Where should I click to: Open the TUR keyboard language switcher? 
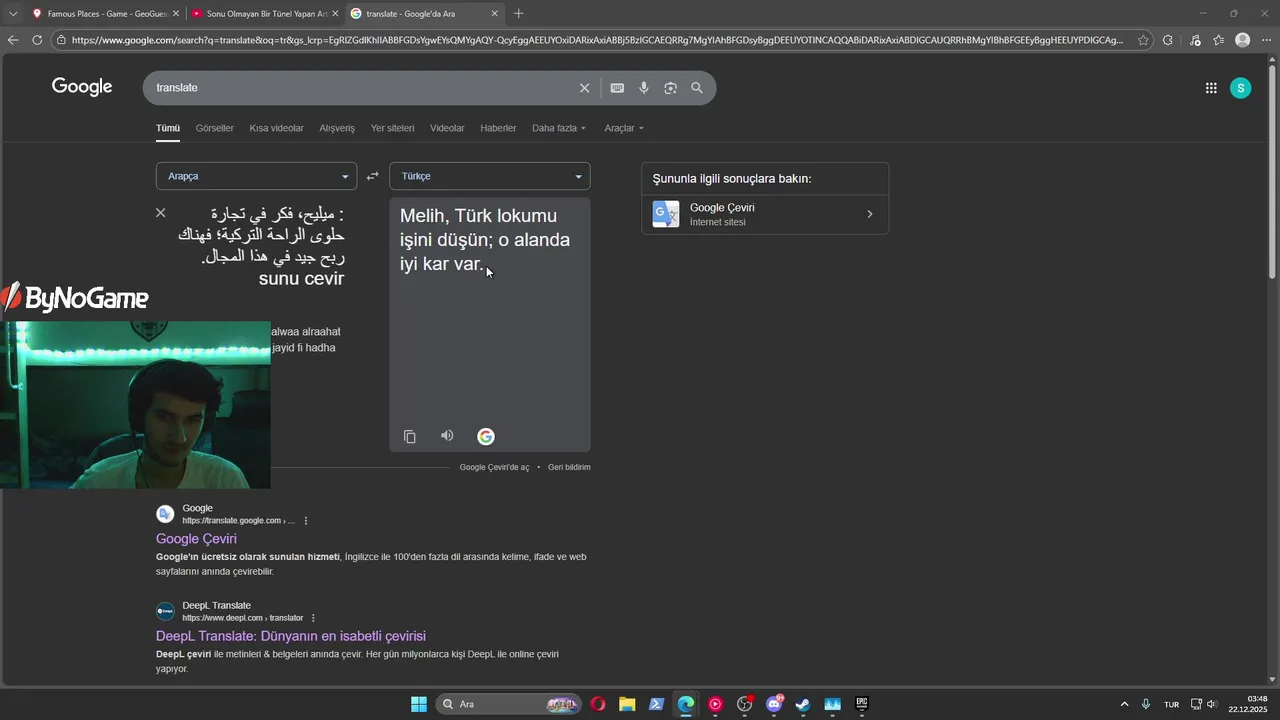[x=1171, y=704]
